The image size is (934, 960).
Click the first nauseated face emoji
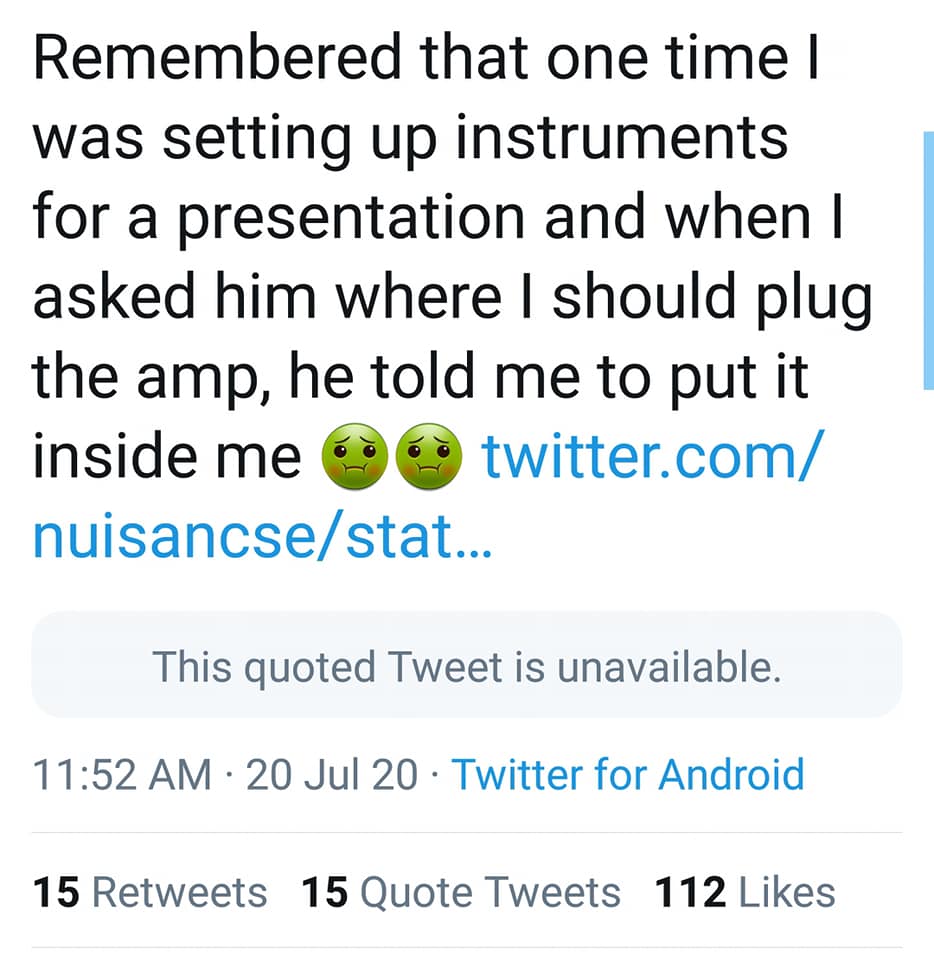(351, 459)
